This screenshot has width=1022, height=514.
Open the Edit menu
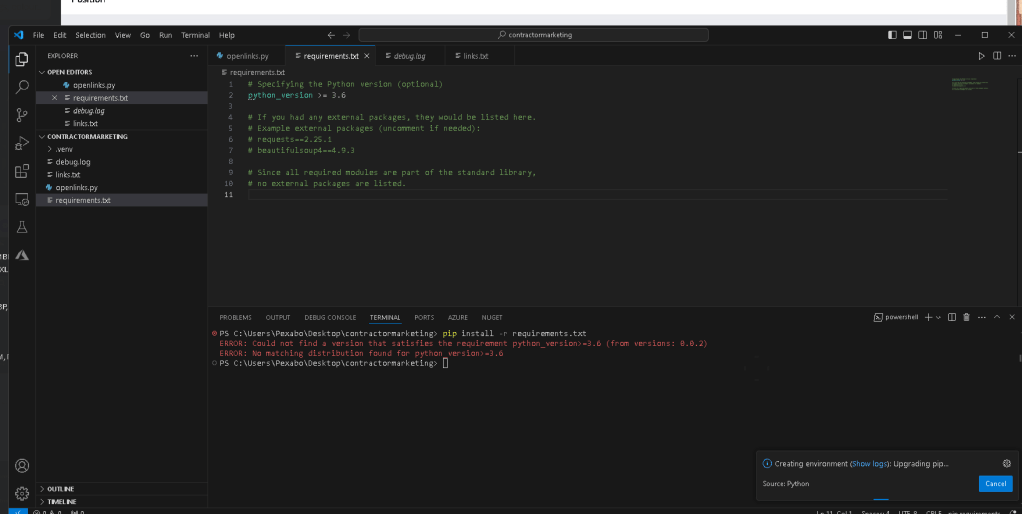point(60,35)
